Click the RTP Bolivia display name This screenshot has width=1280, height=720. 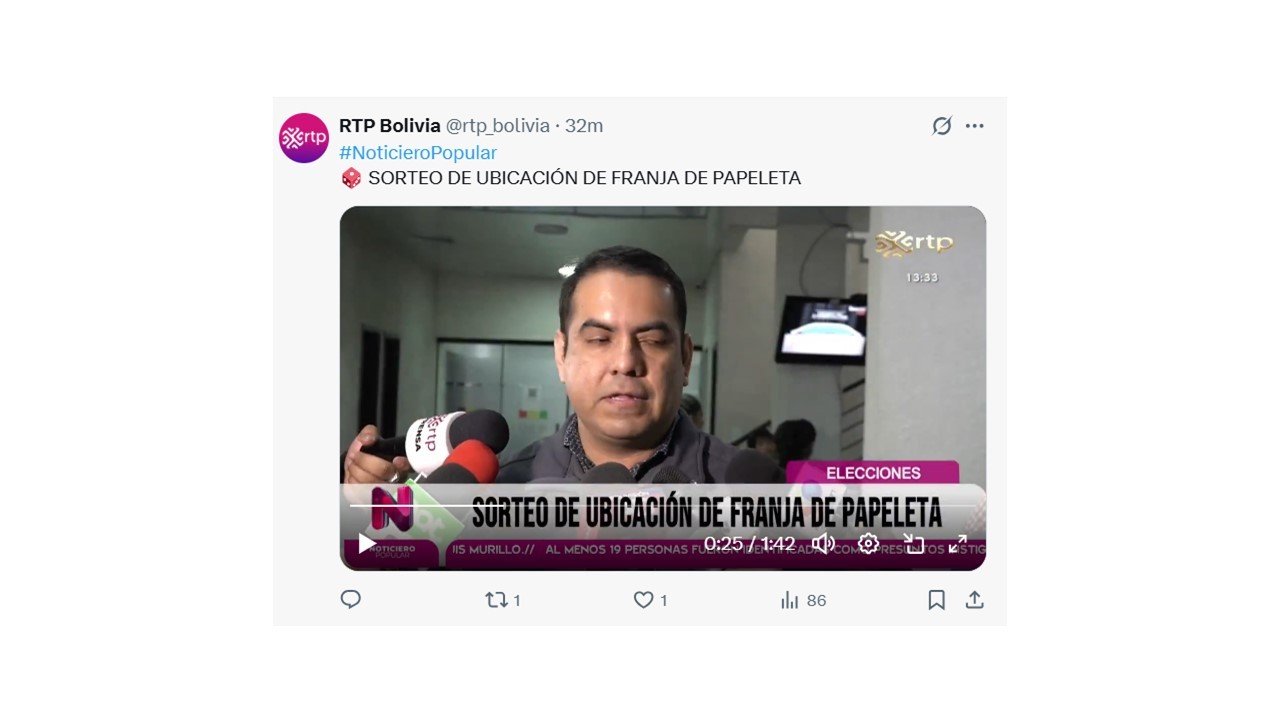coord(390,126)
